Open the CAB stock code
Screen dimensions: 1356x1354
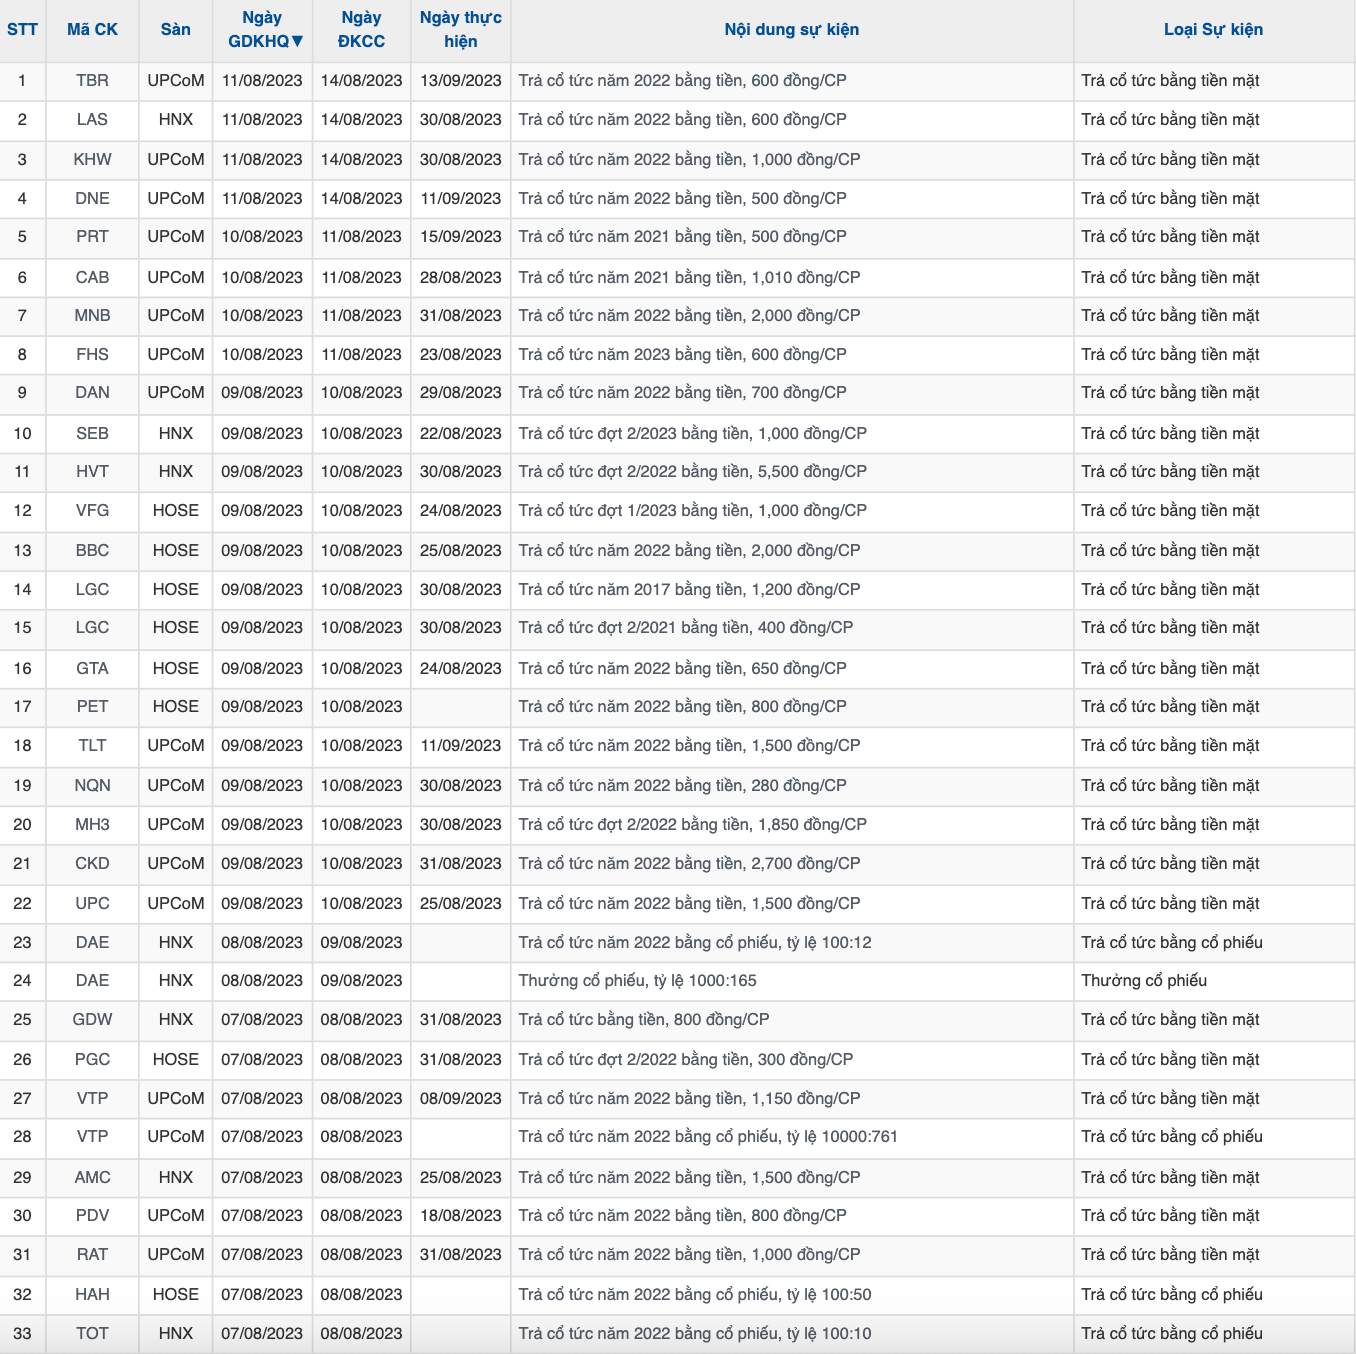pyautogui.click(x=92, y=278)
